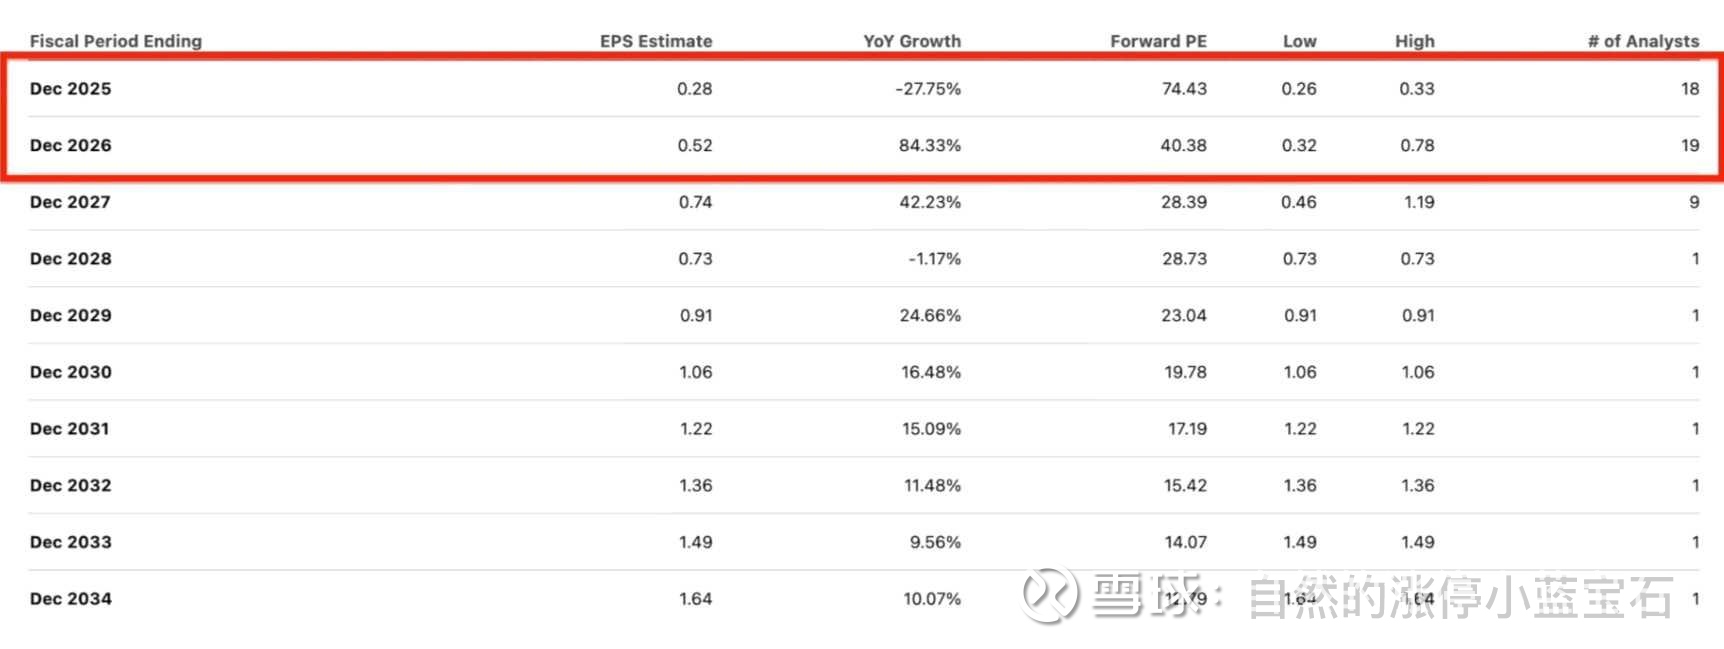Screen dimensions: 1724x649
Task: Click the # of Analysts column header
Action: click(1643, 41)
